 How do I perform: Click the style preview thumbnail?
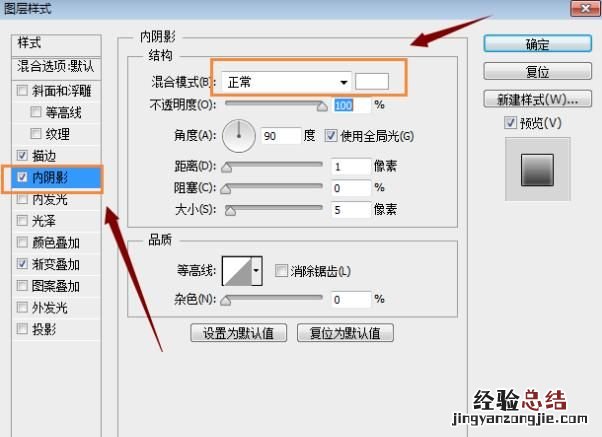pos(538,170)
